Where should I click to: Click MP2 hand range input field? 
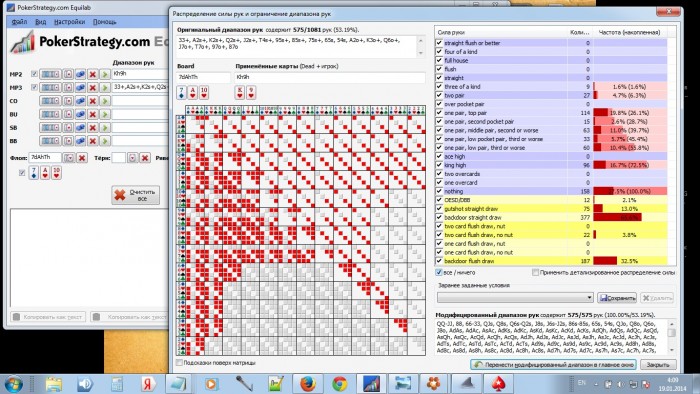click(x=141, y=74)
